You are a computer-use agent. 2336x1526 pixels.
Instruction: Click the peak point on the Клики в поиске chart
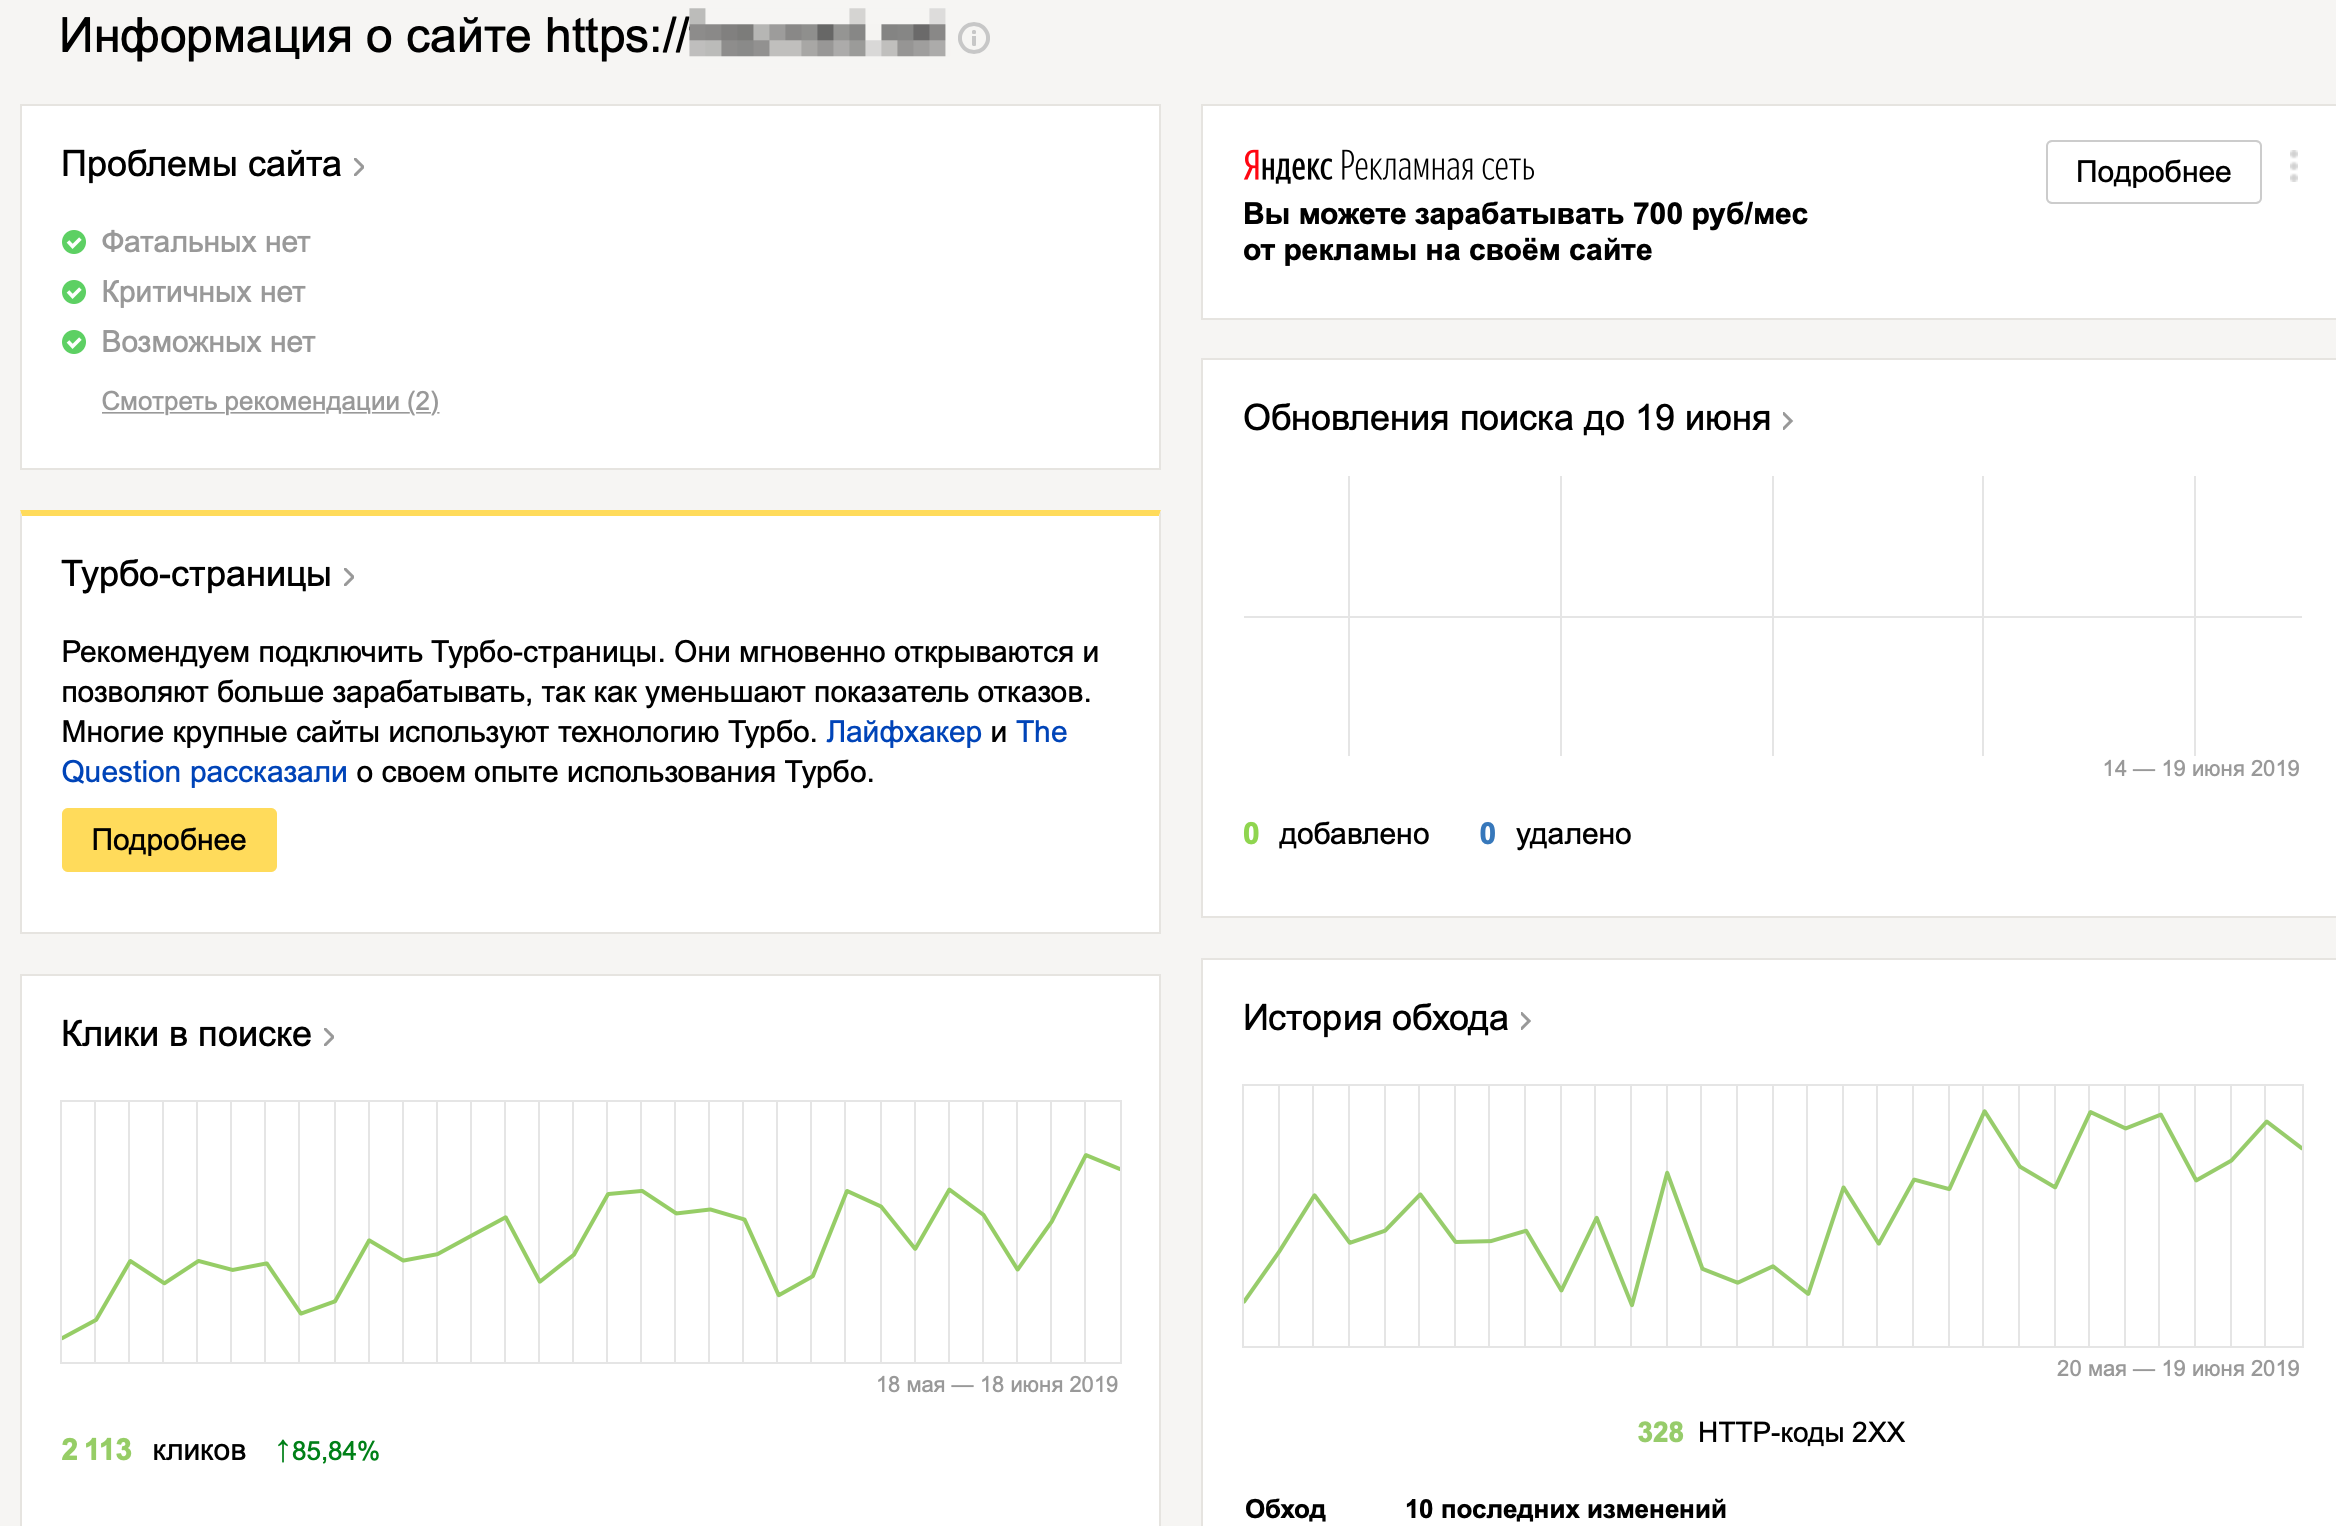1086,1155
